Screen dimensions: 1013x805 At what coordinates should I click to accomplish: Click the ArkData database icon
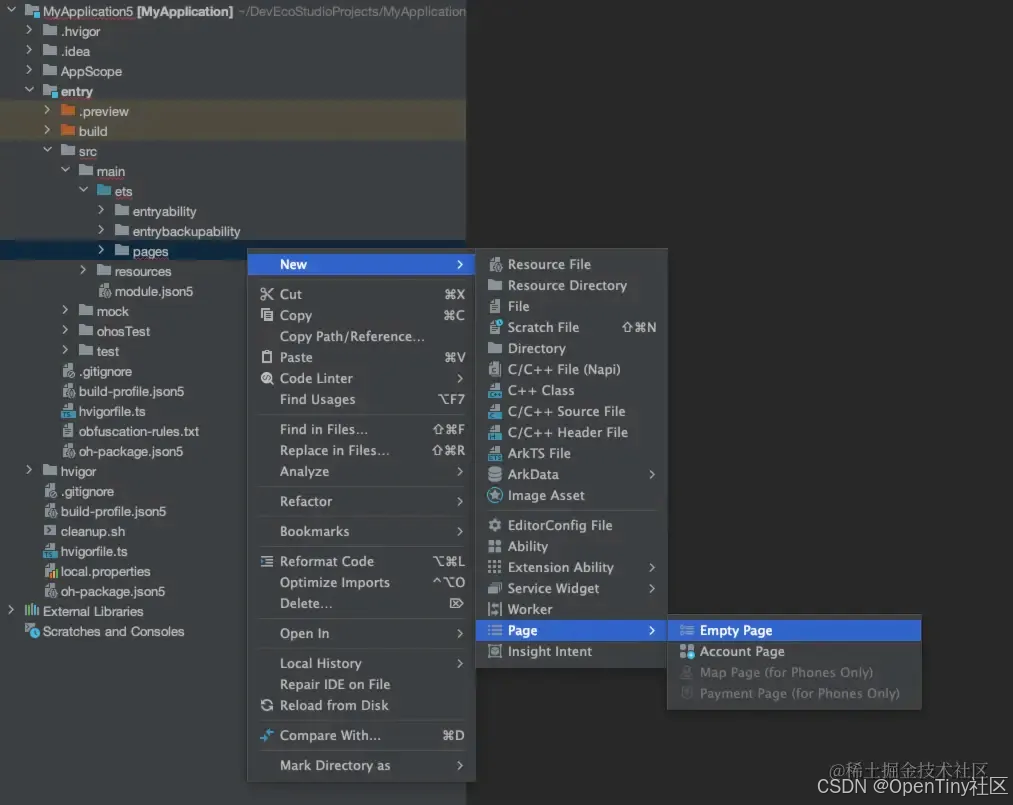[495, 474]
